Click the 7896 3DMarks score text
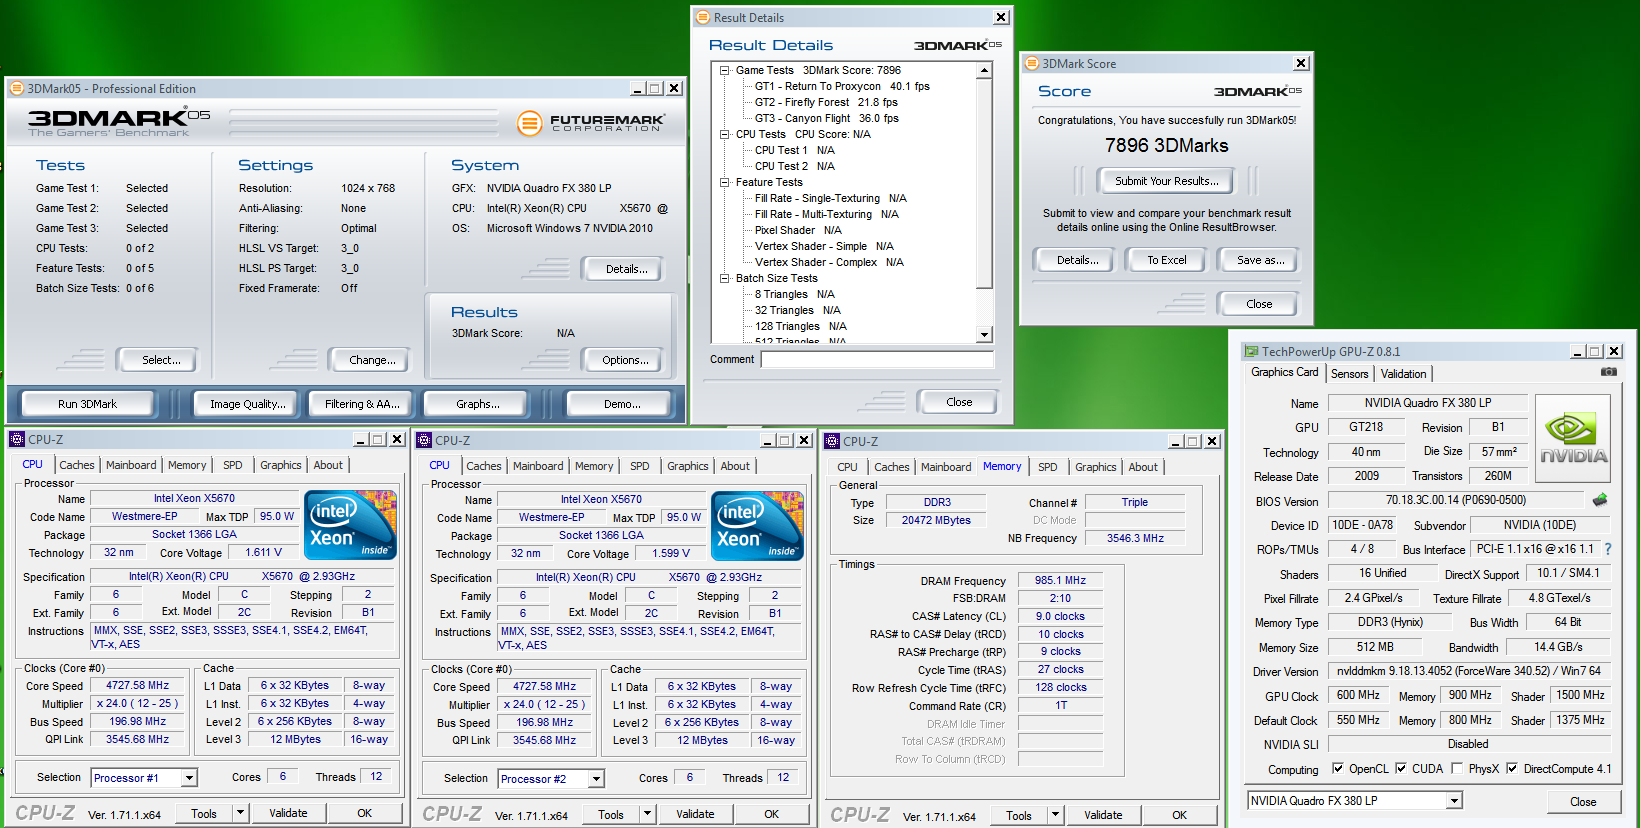 [x=1166, y=145]
